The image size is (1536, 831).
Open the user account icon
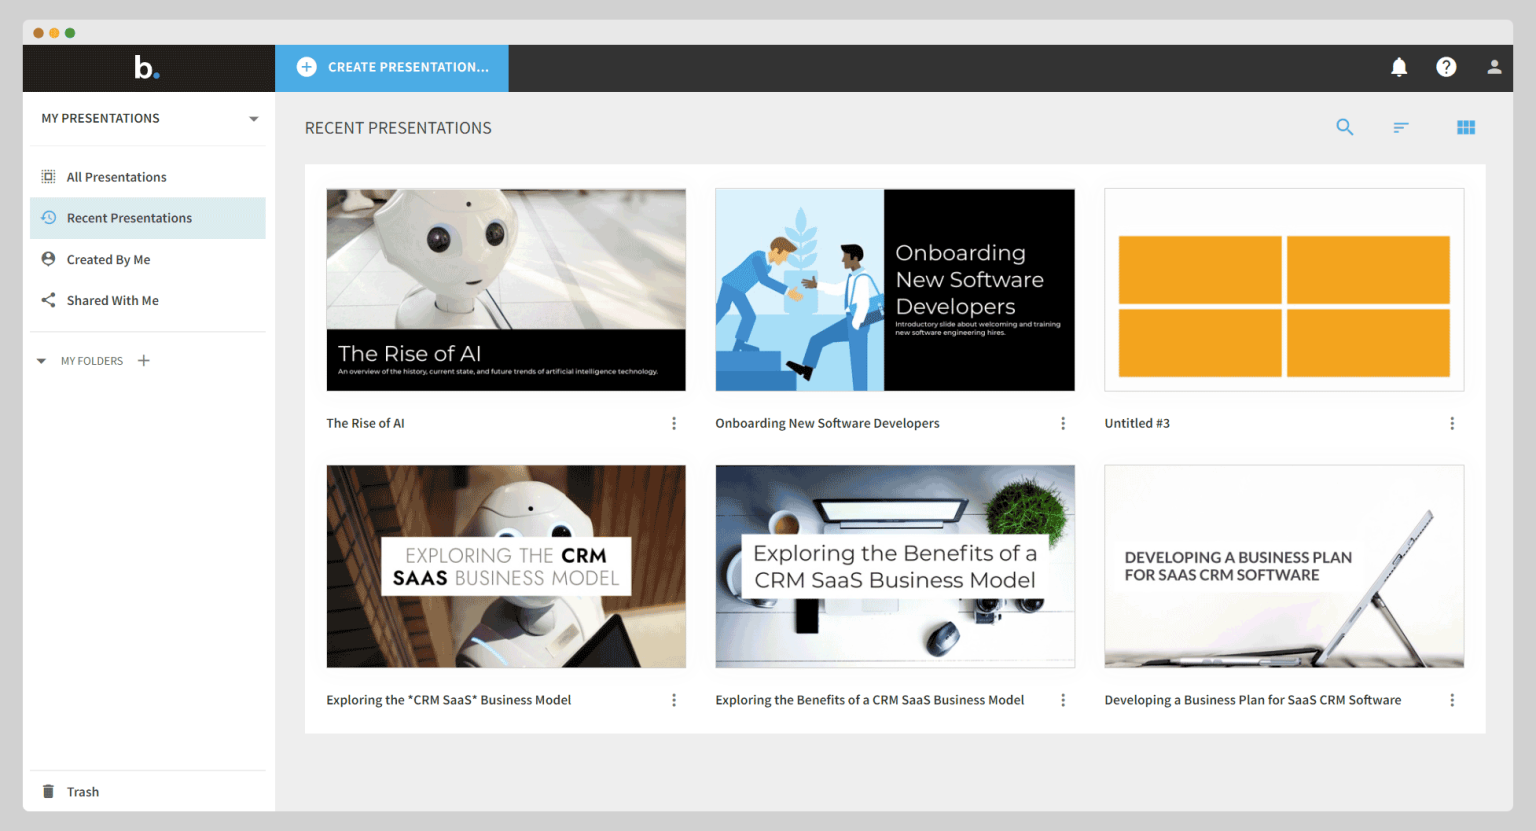coord(1494,67)
